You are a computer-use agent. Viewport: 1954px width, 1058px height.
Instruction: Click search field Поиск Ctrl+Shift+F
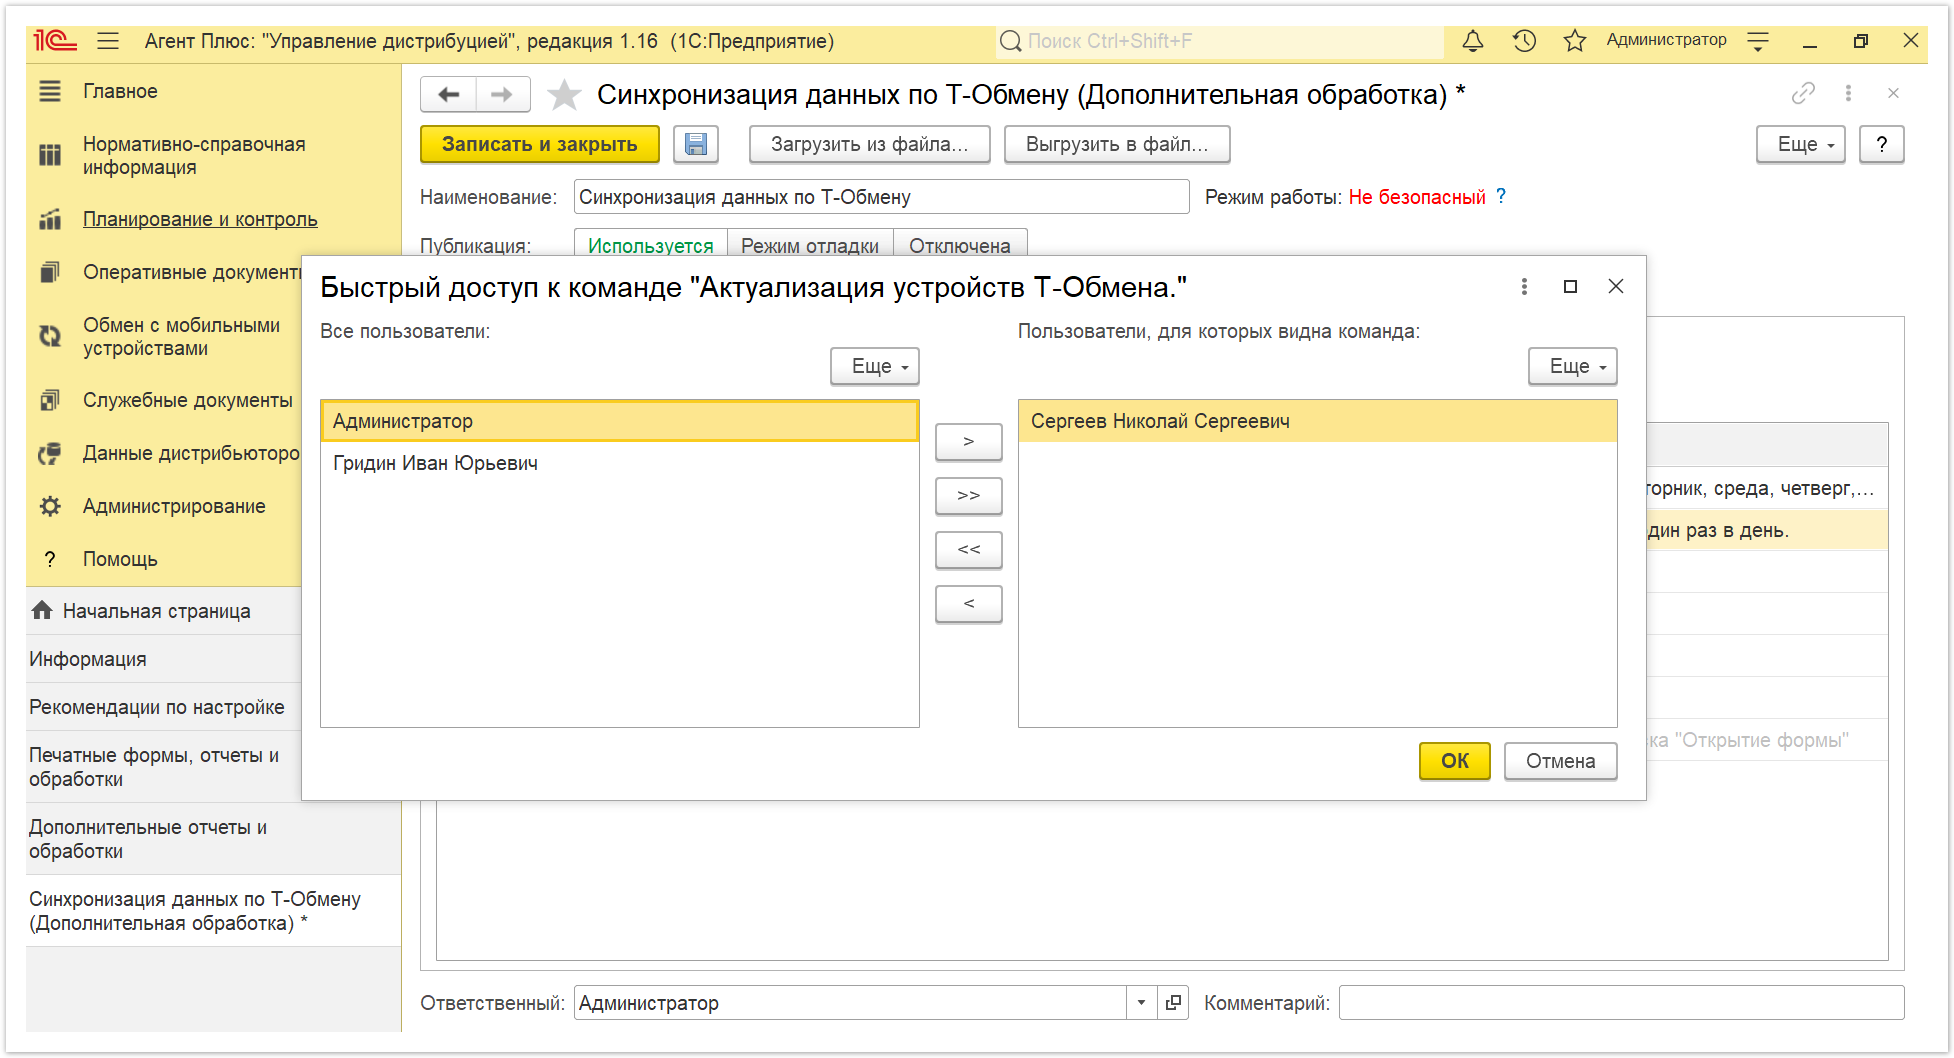pos(1220,41)
